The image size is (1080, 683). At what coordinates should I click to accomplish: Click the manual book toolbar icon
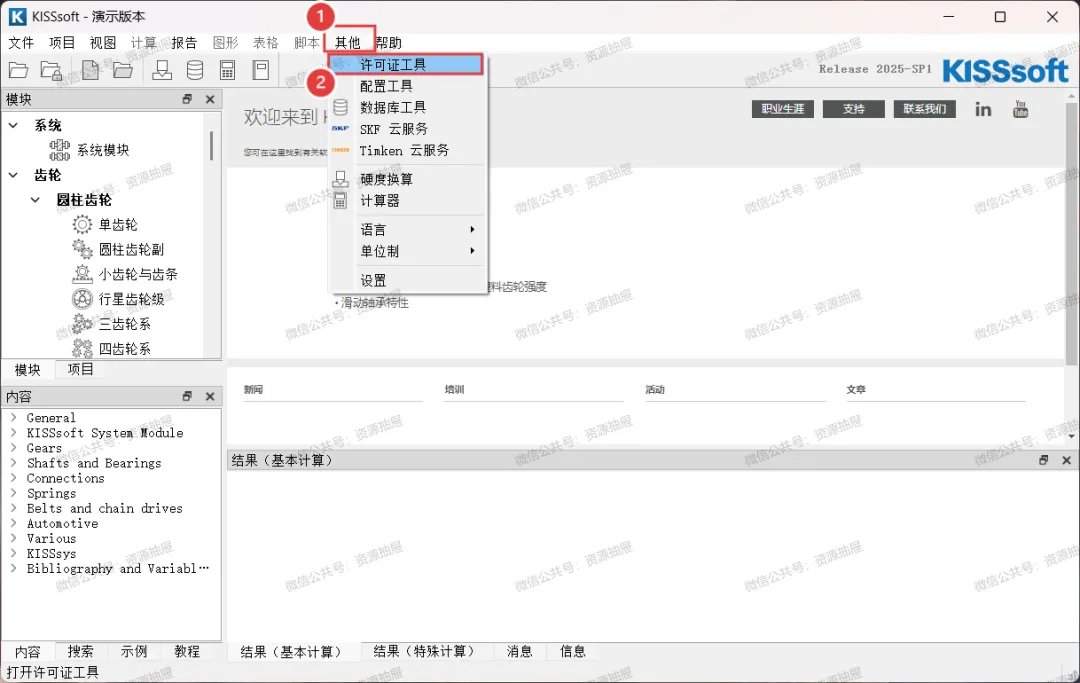click(260, 70)
